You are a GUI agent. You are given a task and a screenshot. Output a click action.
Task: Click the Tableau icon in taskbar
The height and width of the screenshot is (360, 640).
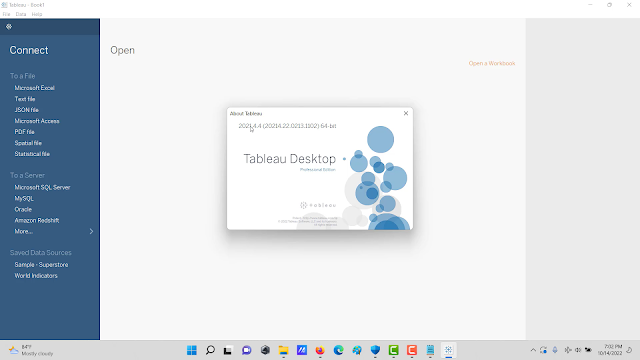pyautogui.click(x=449, y=350)
